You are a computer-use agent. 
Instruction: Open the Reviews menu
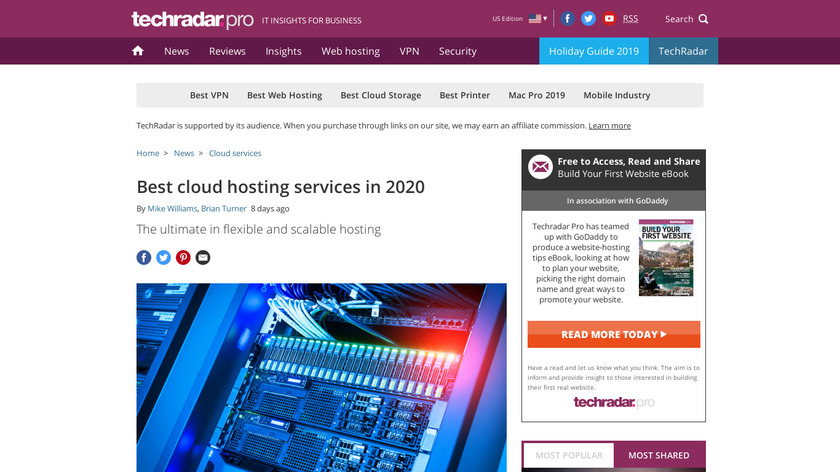tap(227, 51)
